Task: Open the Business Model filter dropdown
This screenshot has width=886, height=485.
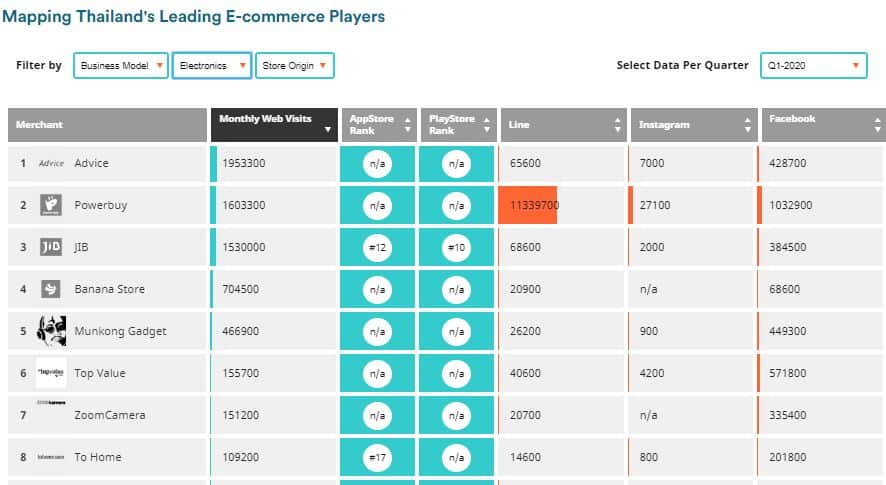Action: coord(120,66)
